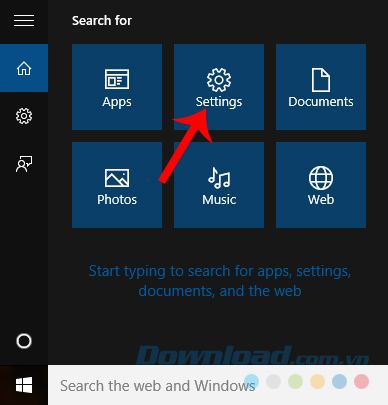
Task: Select the Documents search tile
Action: click(321, 87)
